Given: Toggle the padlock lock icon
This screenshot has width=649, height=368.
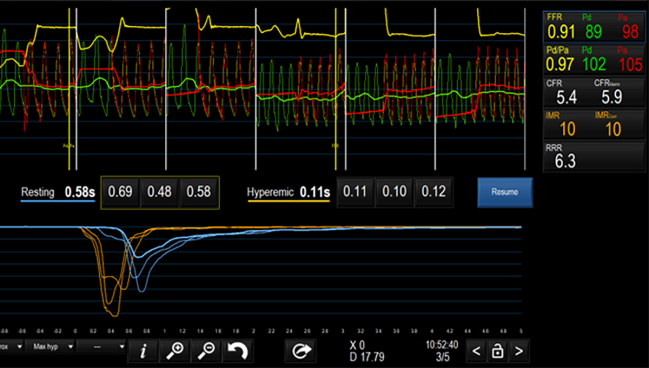Looking at the screenshot, I should [498, 351].
